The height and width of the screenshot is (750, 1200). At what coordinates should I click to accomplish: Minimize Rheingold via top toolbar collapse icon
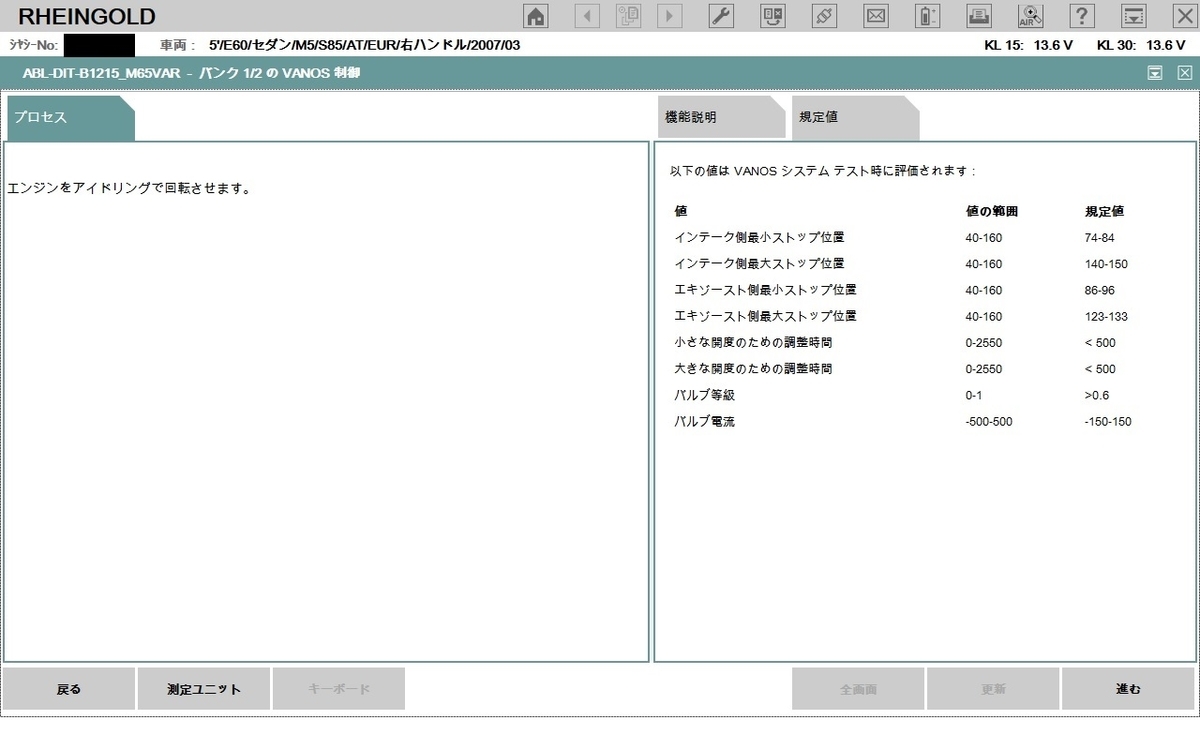coord(1133,15)
